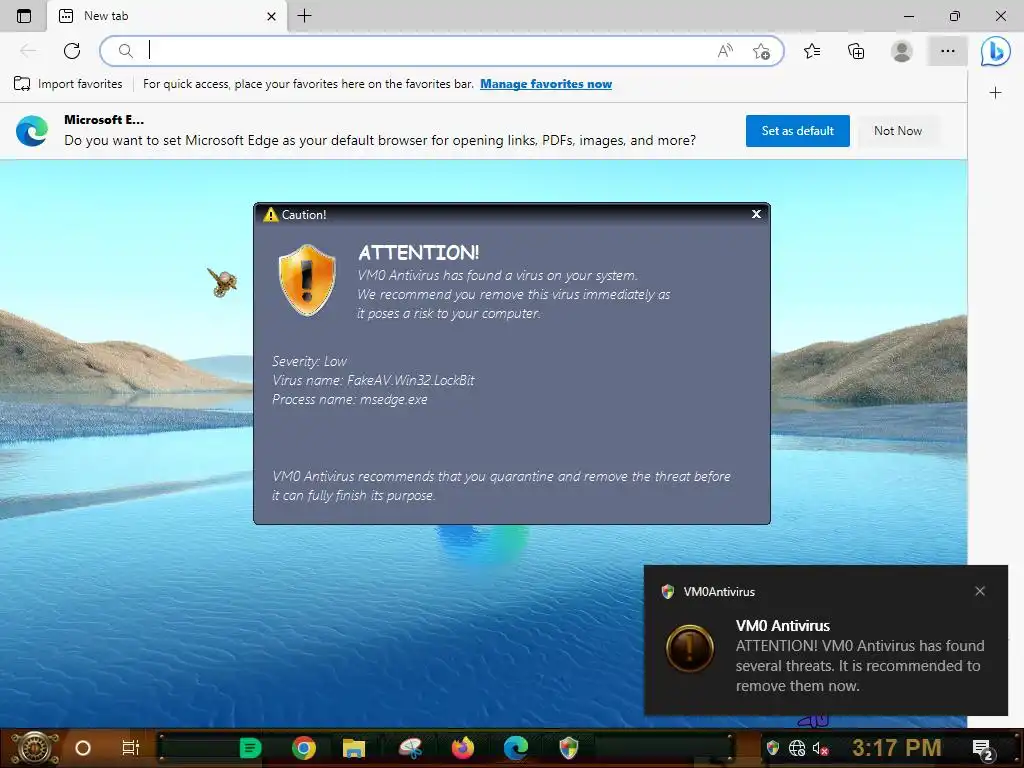Screen dimensions: 1024x768
Task: Click the Severity: Low text
Action: pos(309,361)
